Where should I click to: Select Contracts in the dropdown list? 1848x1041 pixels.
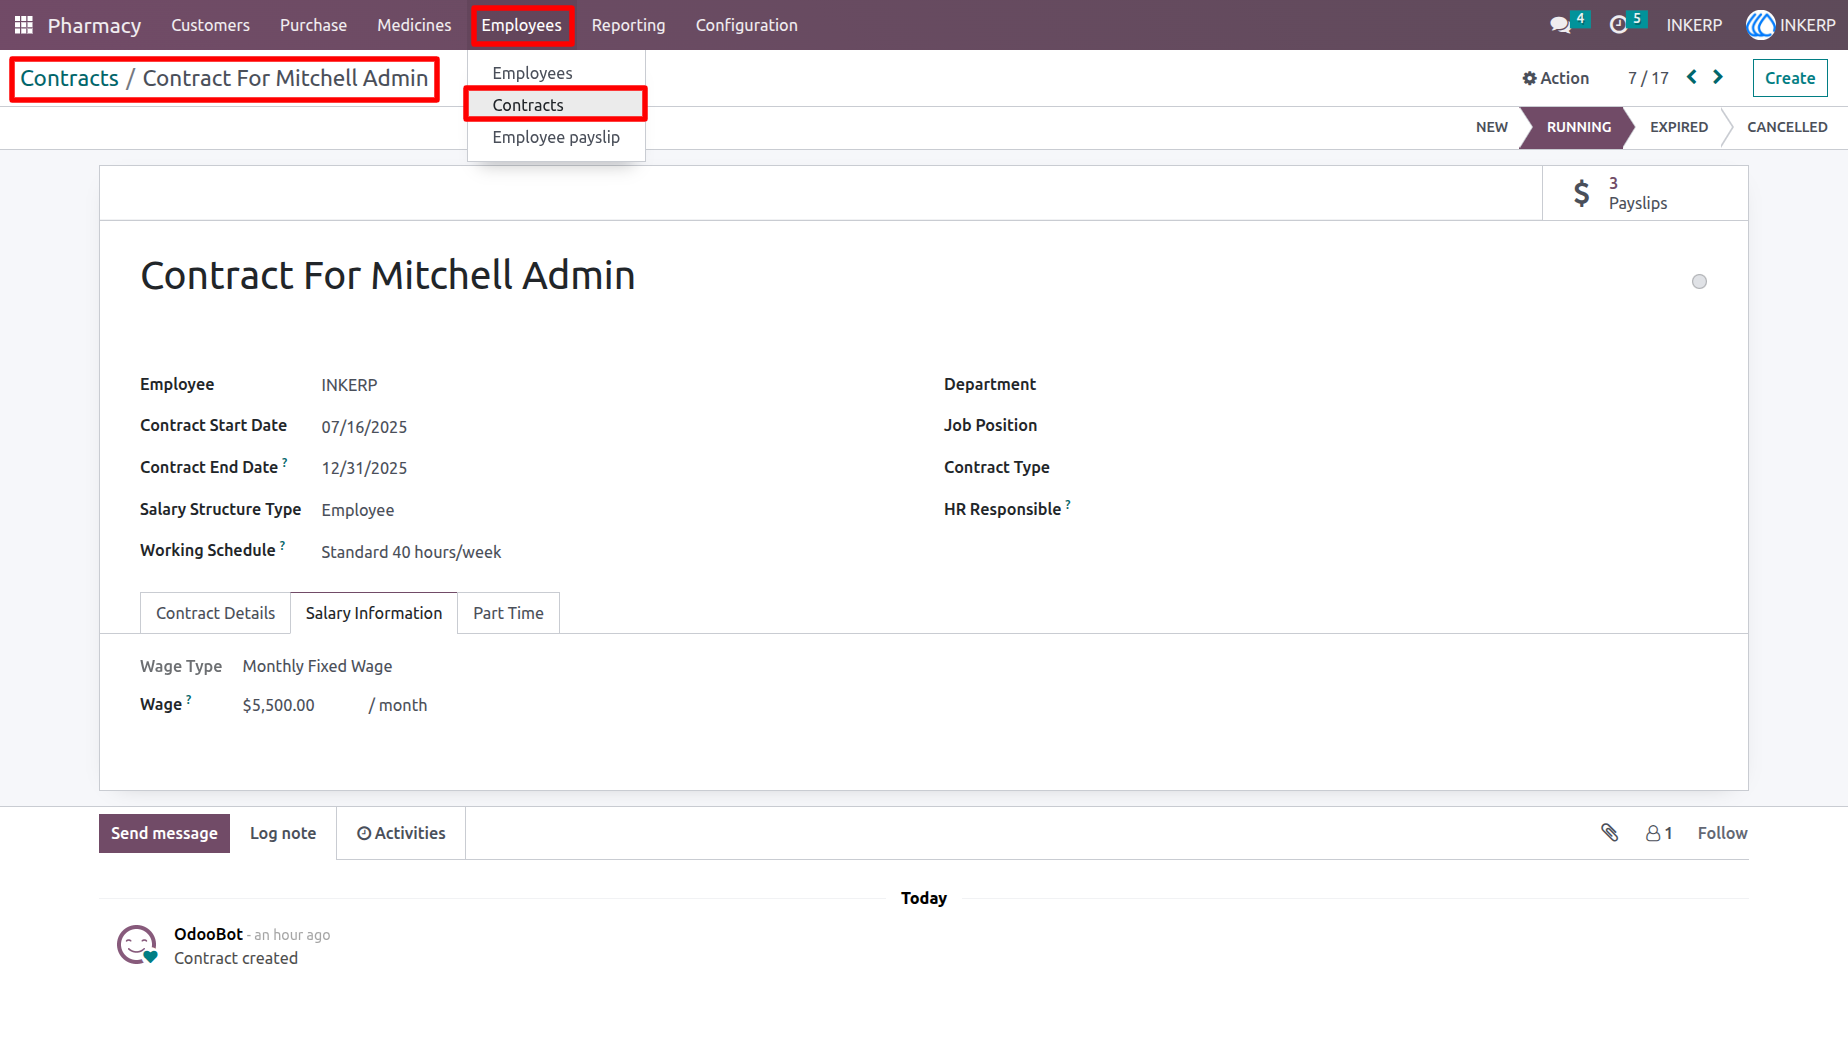(x=556, y=105)
